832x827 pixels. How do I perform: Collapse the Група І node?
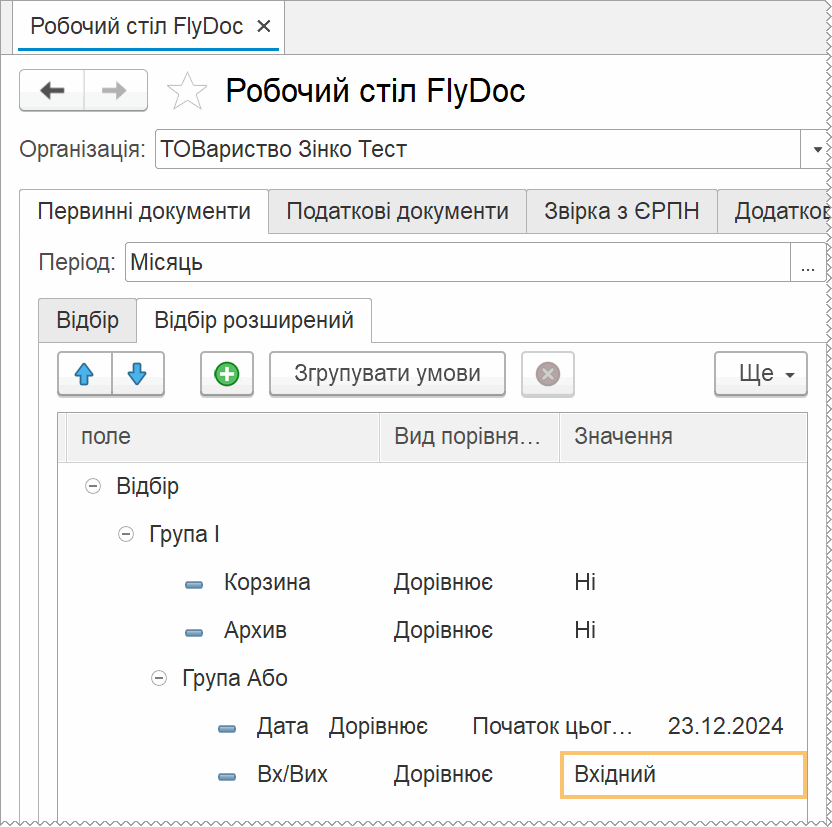click(126, 535)
